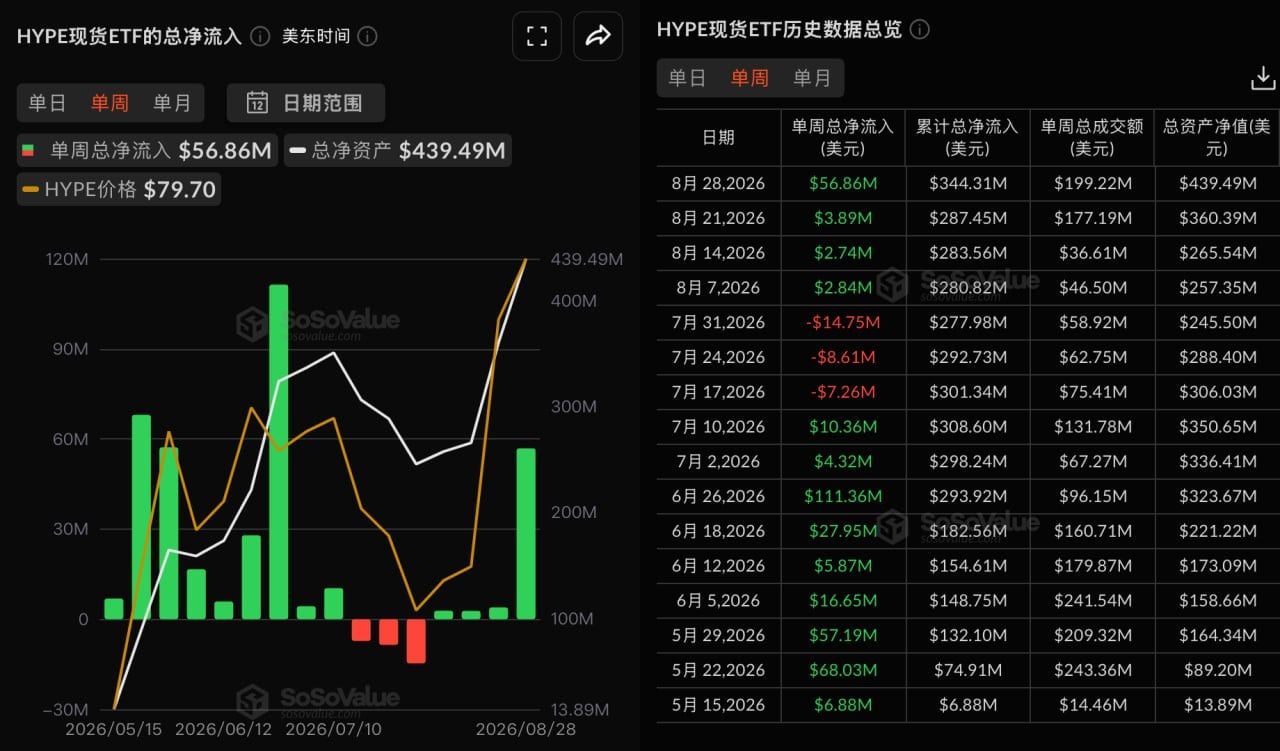
Task: Select the 5月 15,2026 date cell
Action: coord(718,705)
